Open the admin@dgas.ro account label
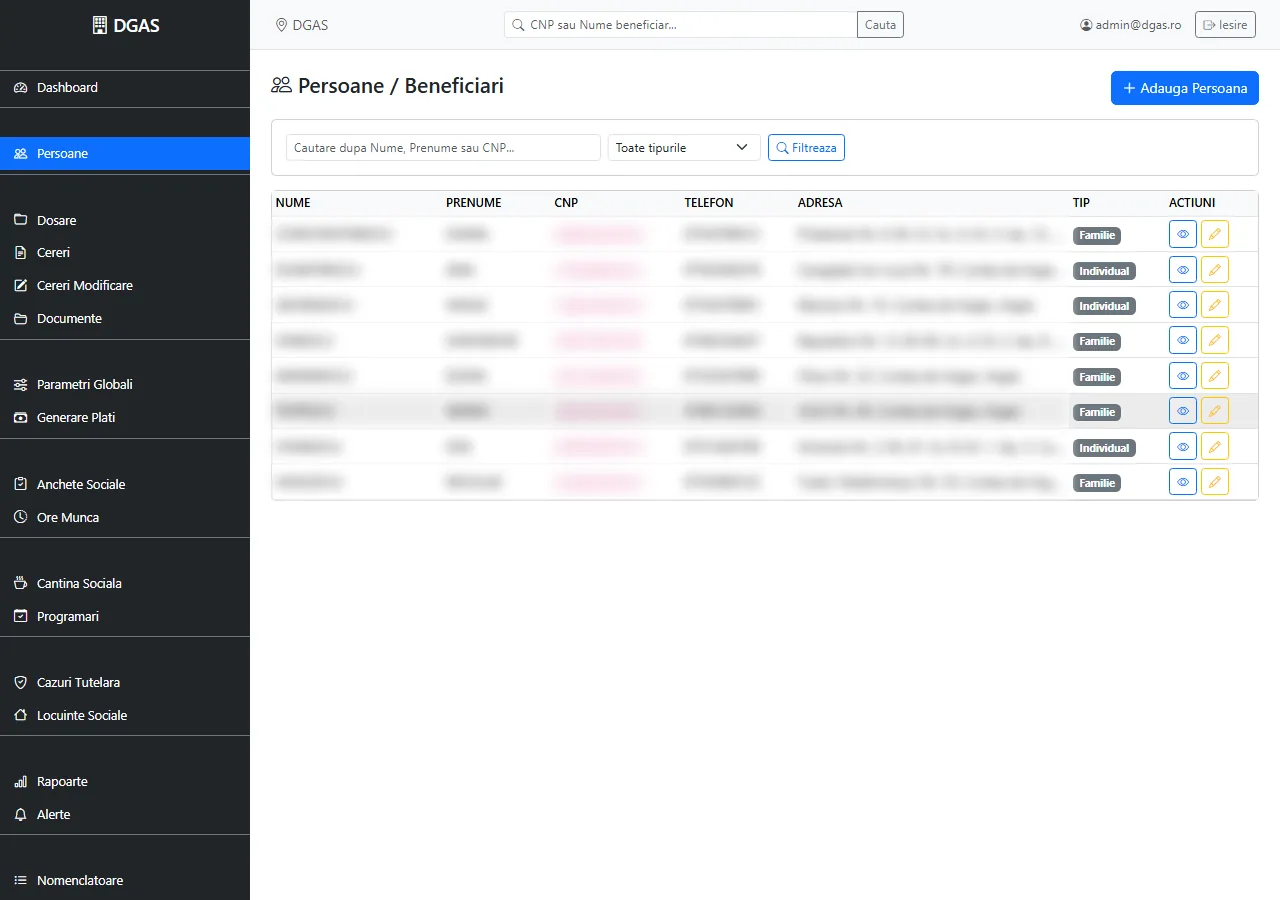Screen dimensions: 1280x900 click(x=1131, y=25)
